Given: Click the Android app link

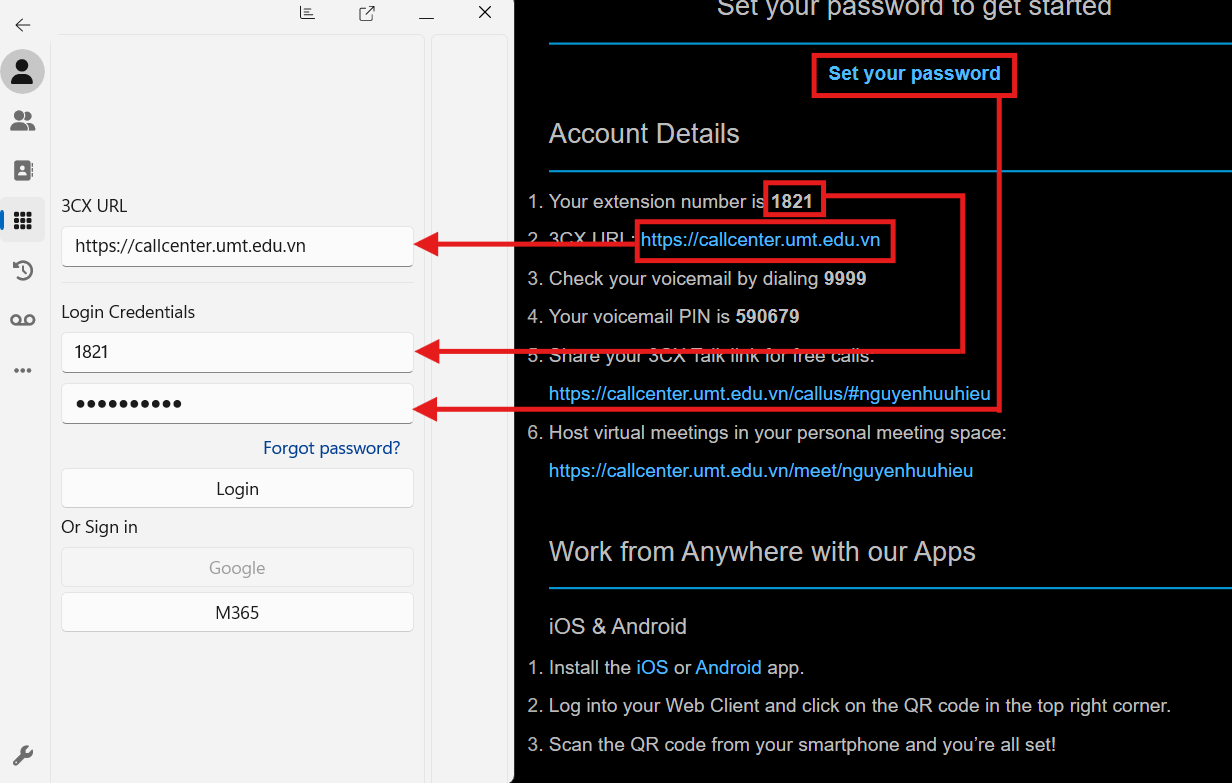Looking at the screenshot, I should pyautogui.click(x=729, y=667).
